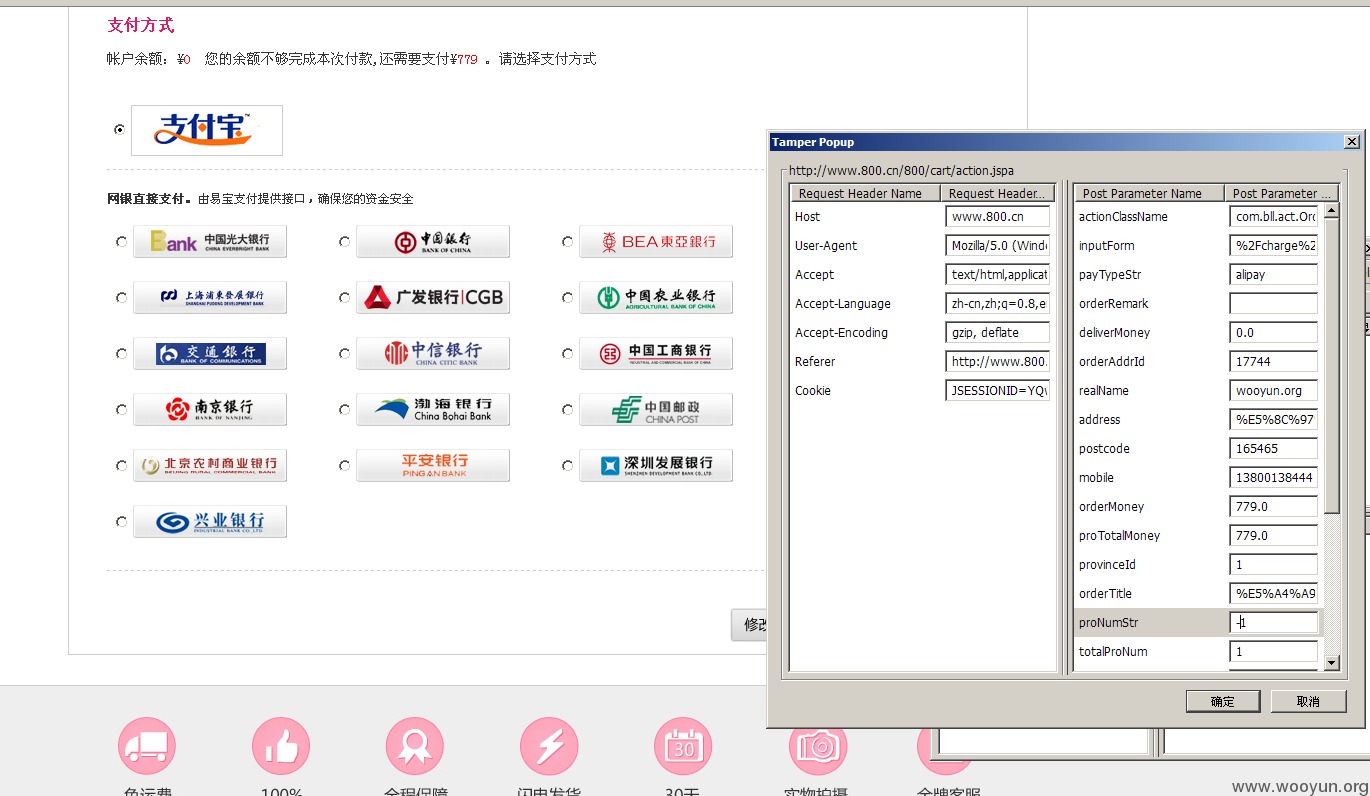1370x796 pixels.
Task: Select 中国工商银行 radio button
Action: coord(567,353)
